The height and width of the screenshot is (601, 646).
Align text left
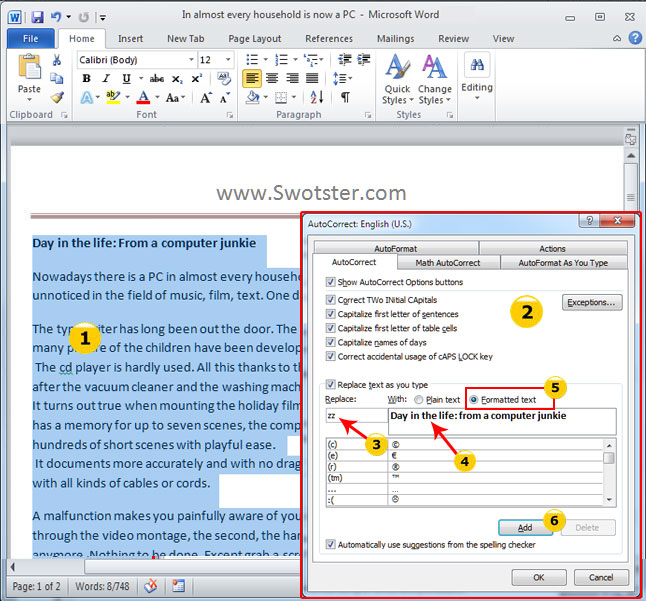tap(252, 78)
